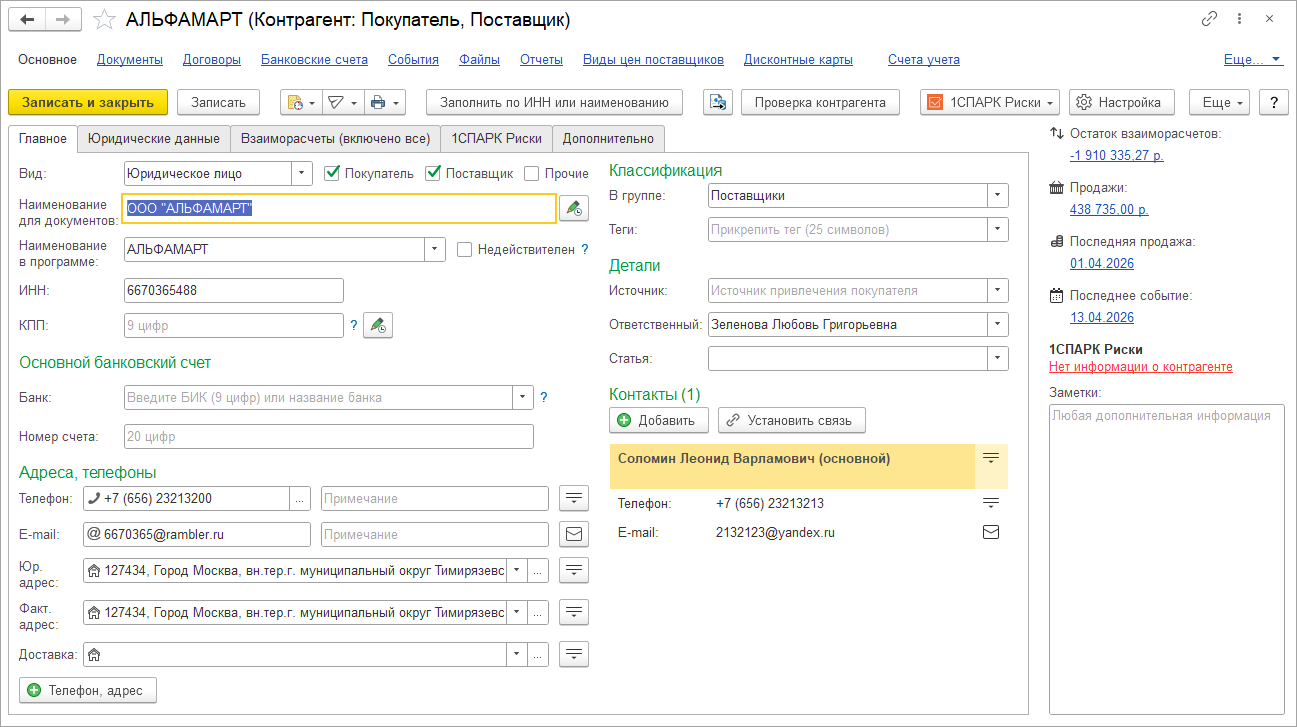This screenshot has width=1297, height=727.
Task: Open the sales amount link 438 735,00 р.
Action: [1108, 209]
